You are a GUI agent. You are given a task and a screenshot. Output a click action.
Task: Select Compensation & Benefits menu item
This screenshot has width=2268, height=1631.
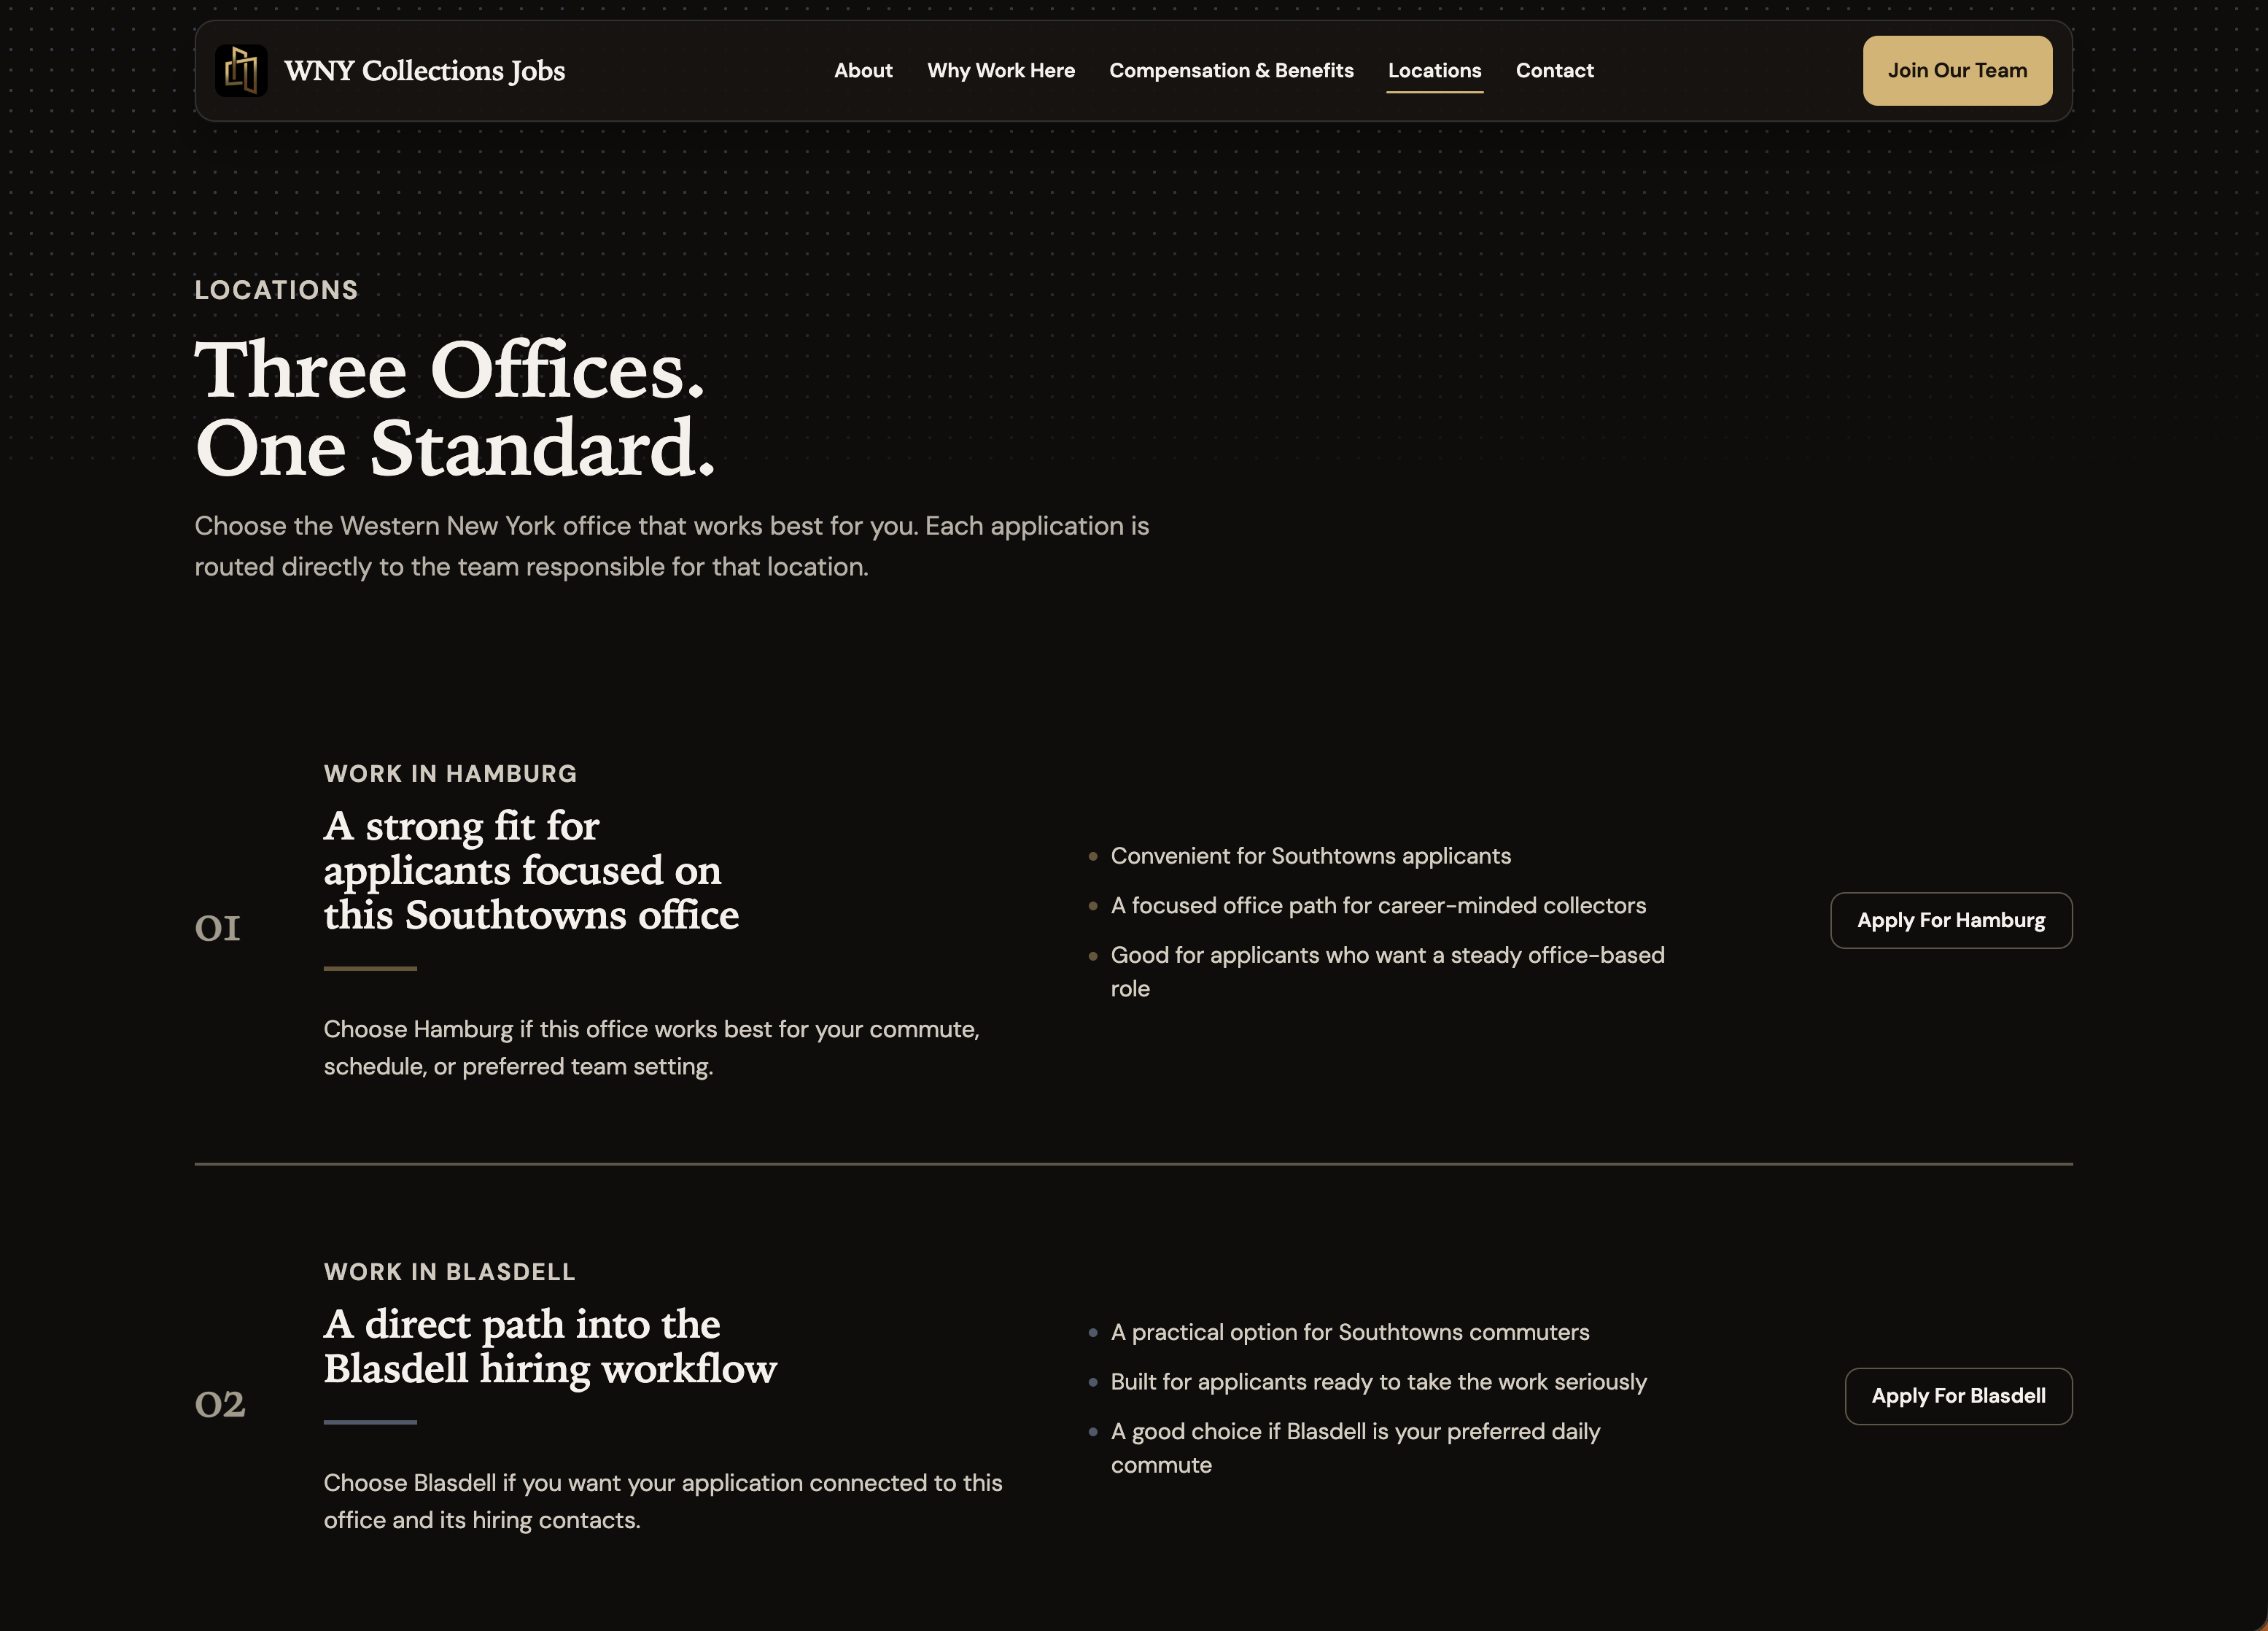point(1231,71)
